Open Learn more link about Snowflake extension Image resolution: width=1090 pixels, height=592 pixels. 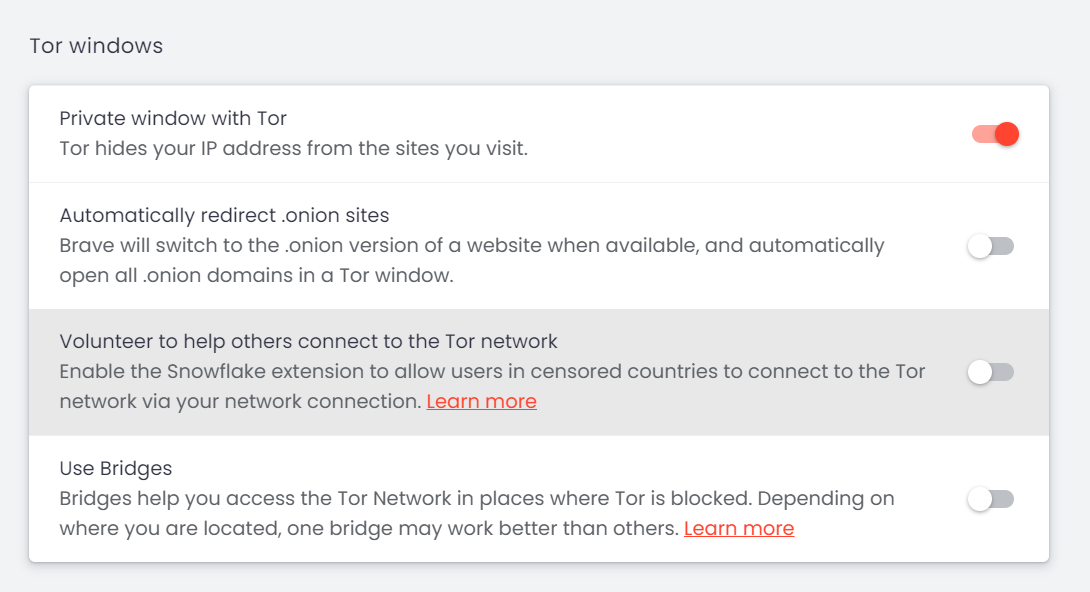coord(481,402)
